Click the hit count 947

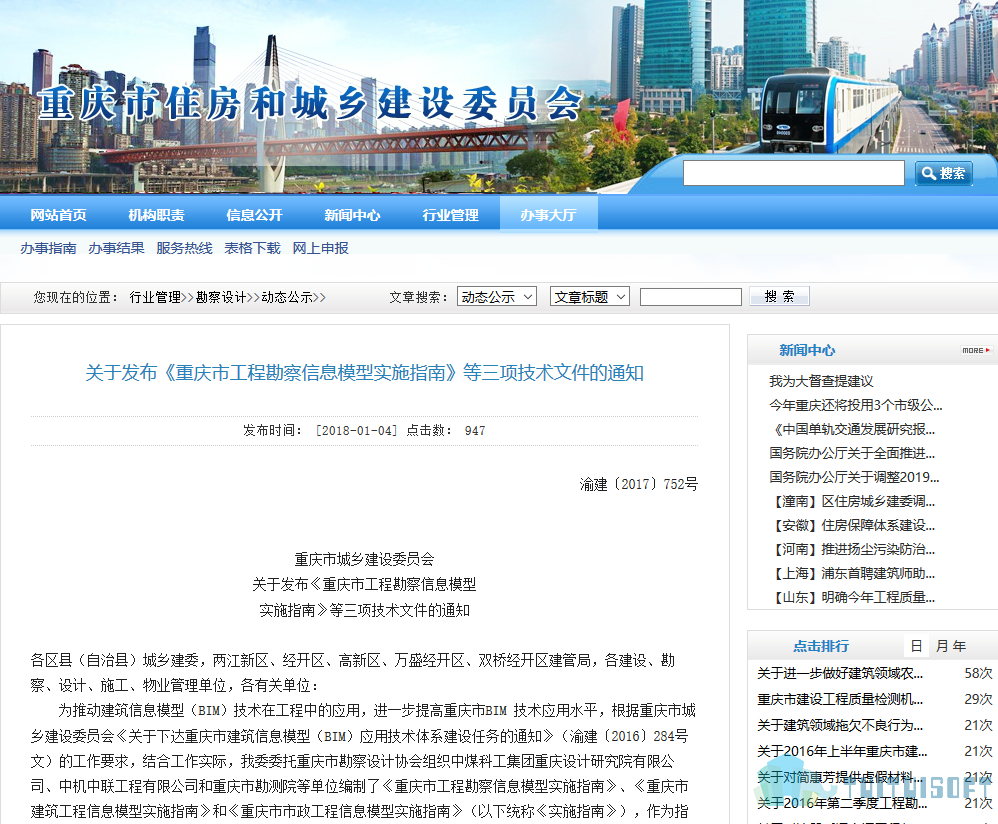pyautogui.click(x=475, y=431)
